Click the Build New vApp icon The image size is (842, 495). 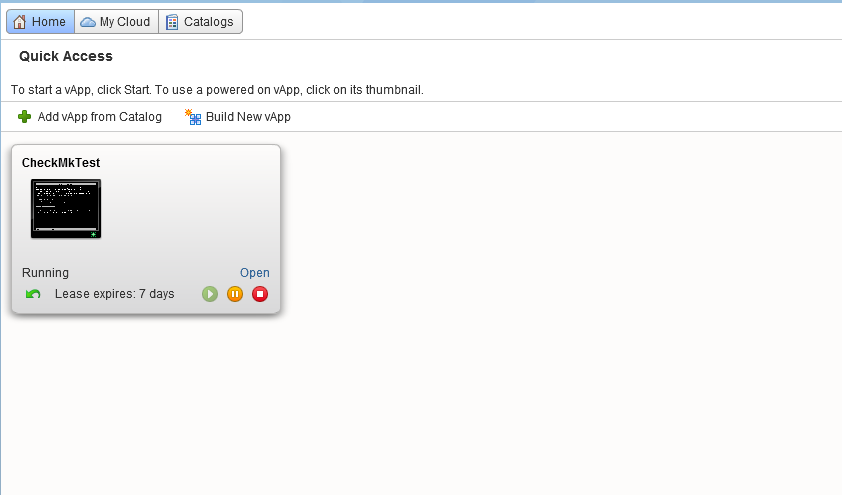193,117
